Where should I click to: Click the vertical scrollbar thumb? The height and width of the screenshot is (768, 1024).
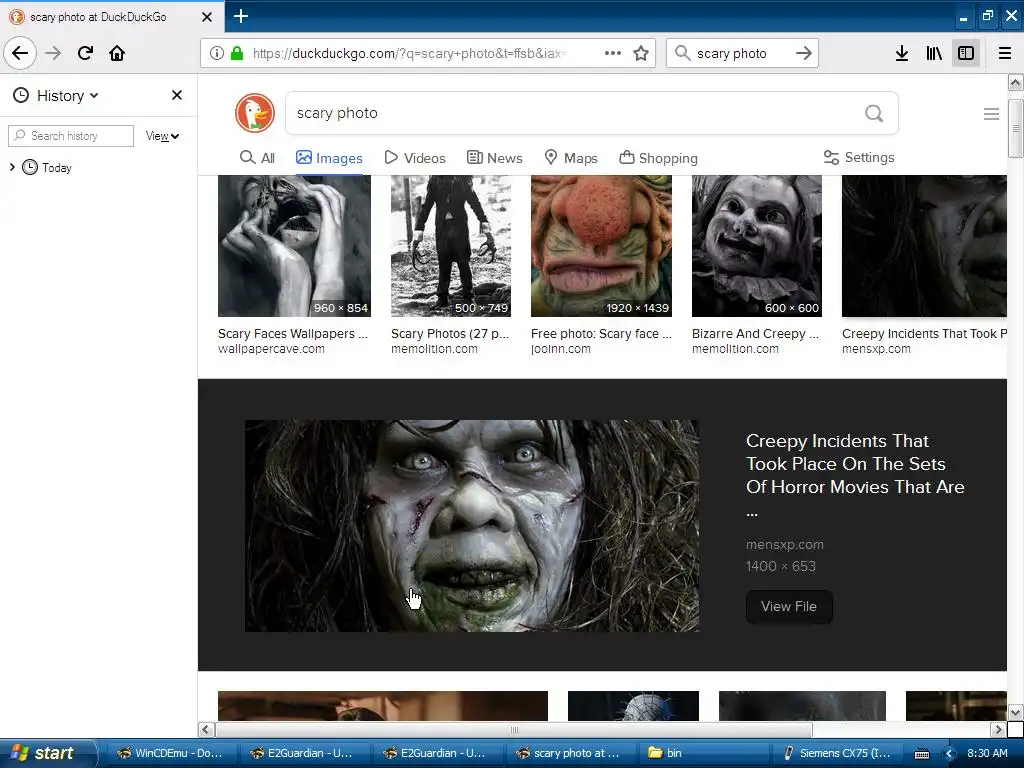click(1015, 129)
